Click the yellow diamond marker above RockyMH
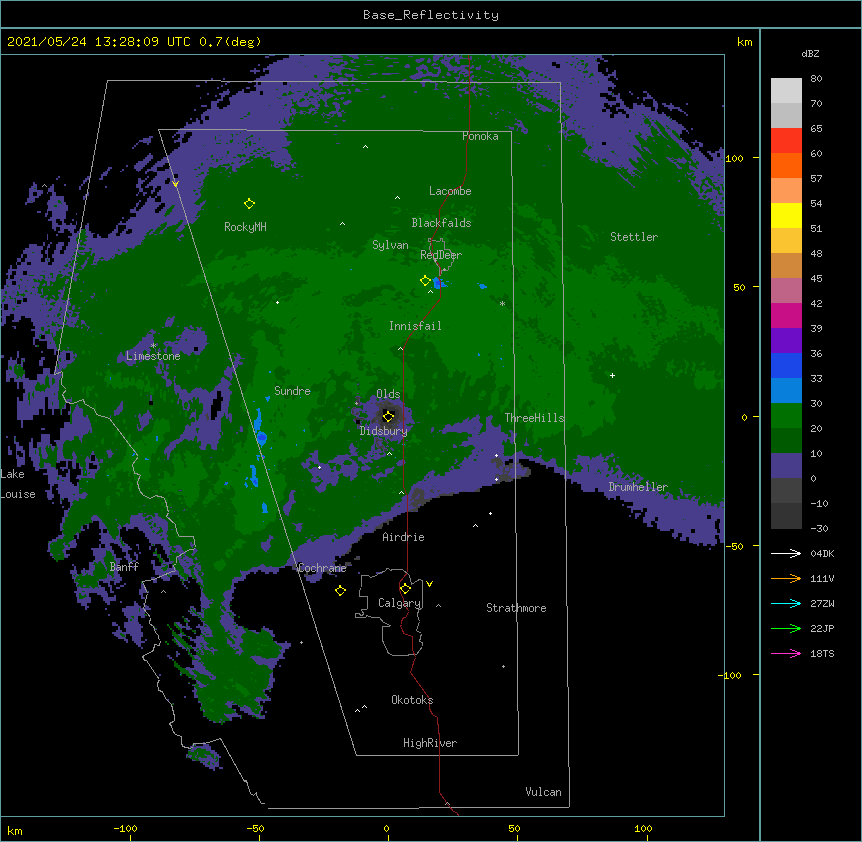 [x=249, y=204]
